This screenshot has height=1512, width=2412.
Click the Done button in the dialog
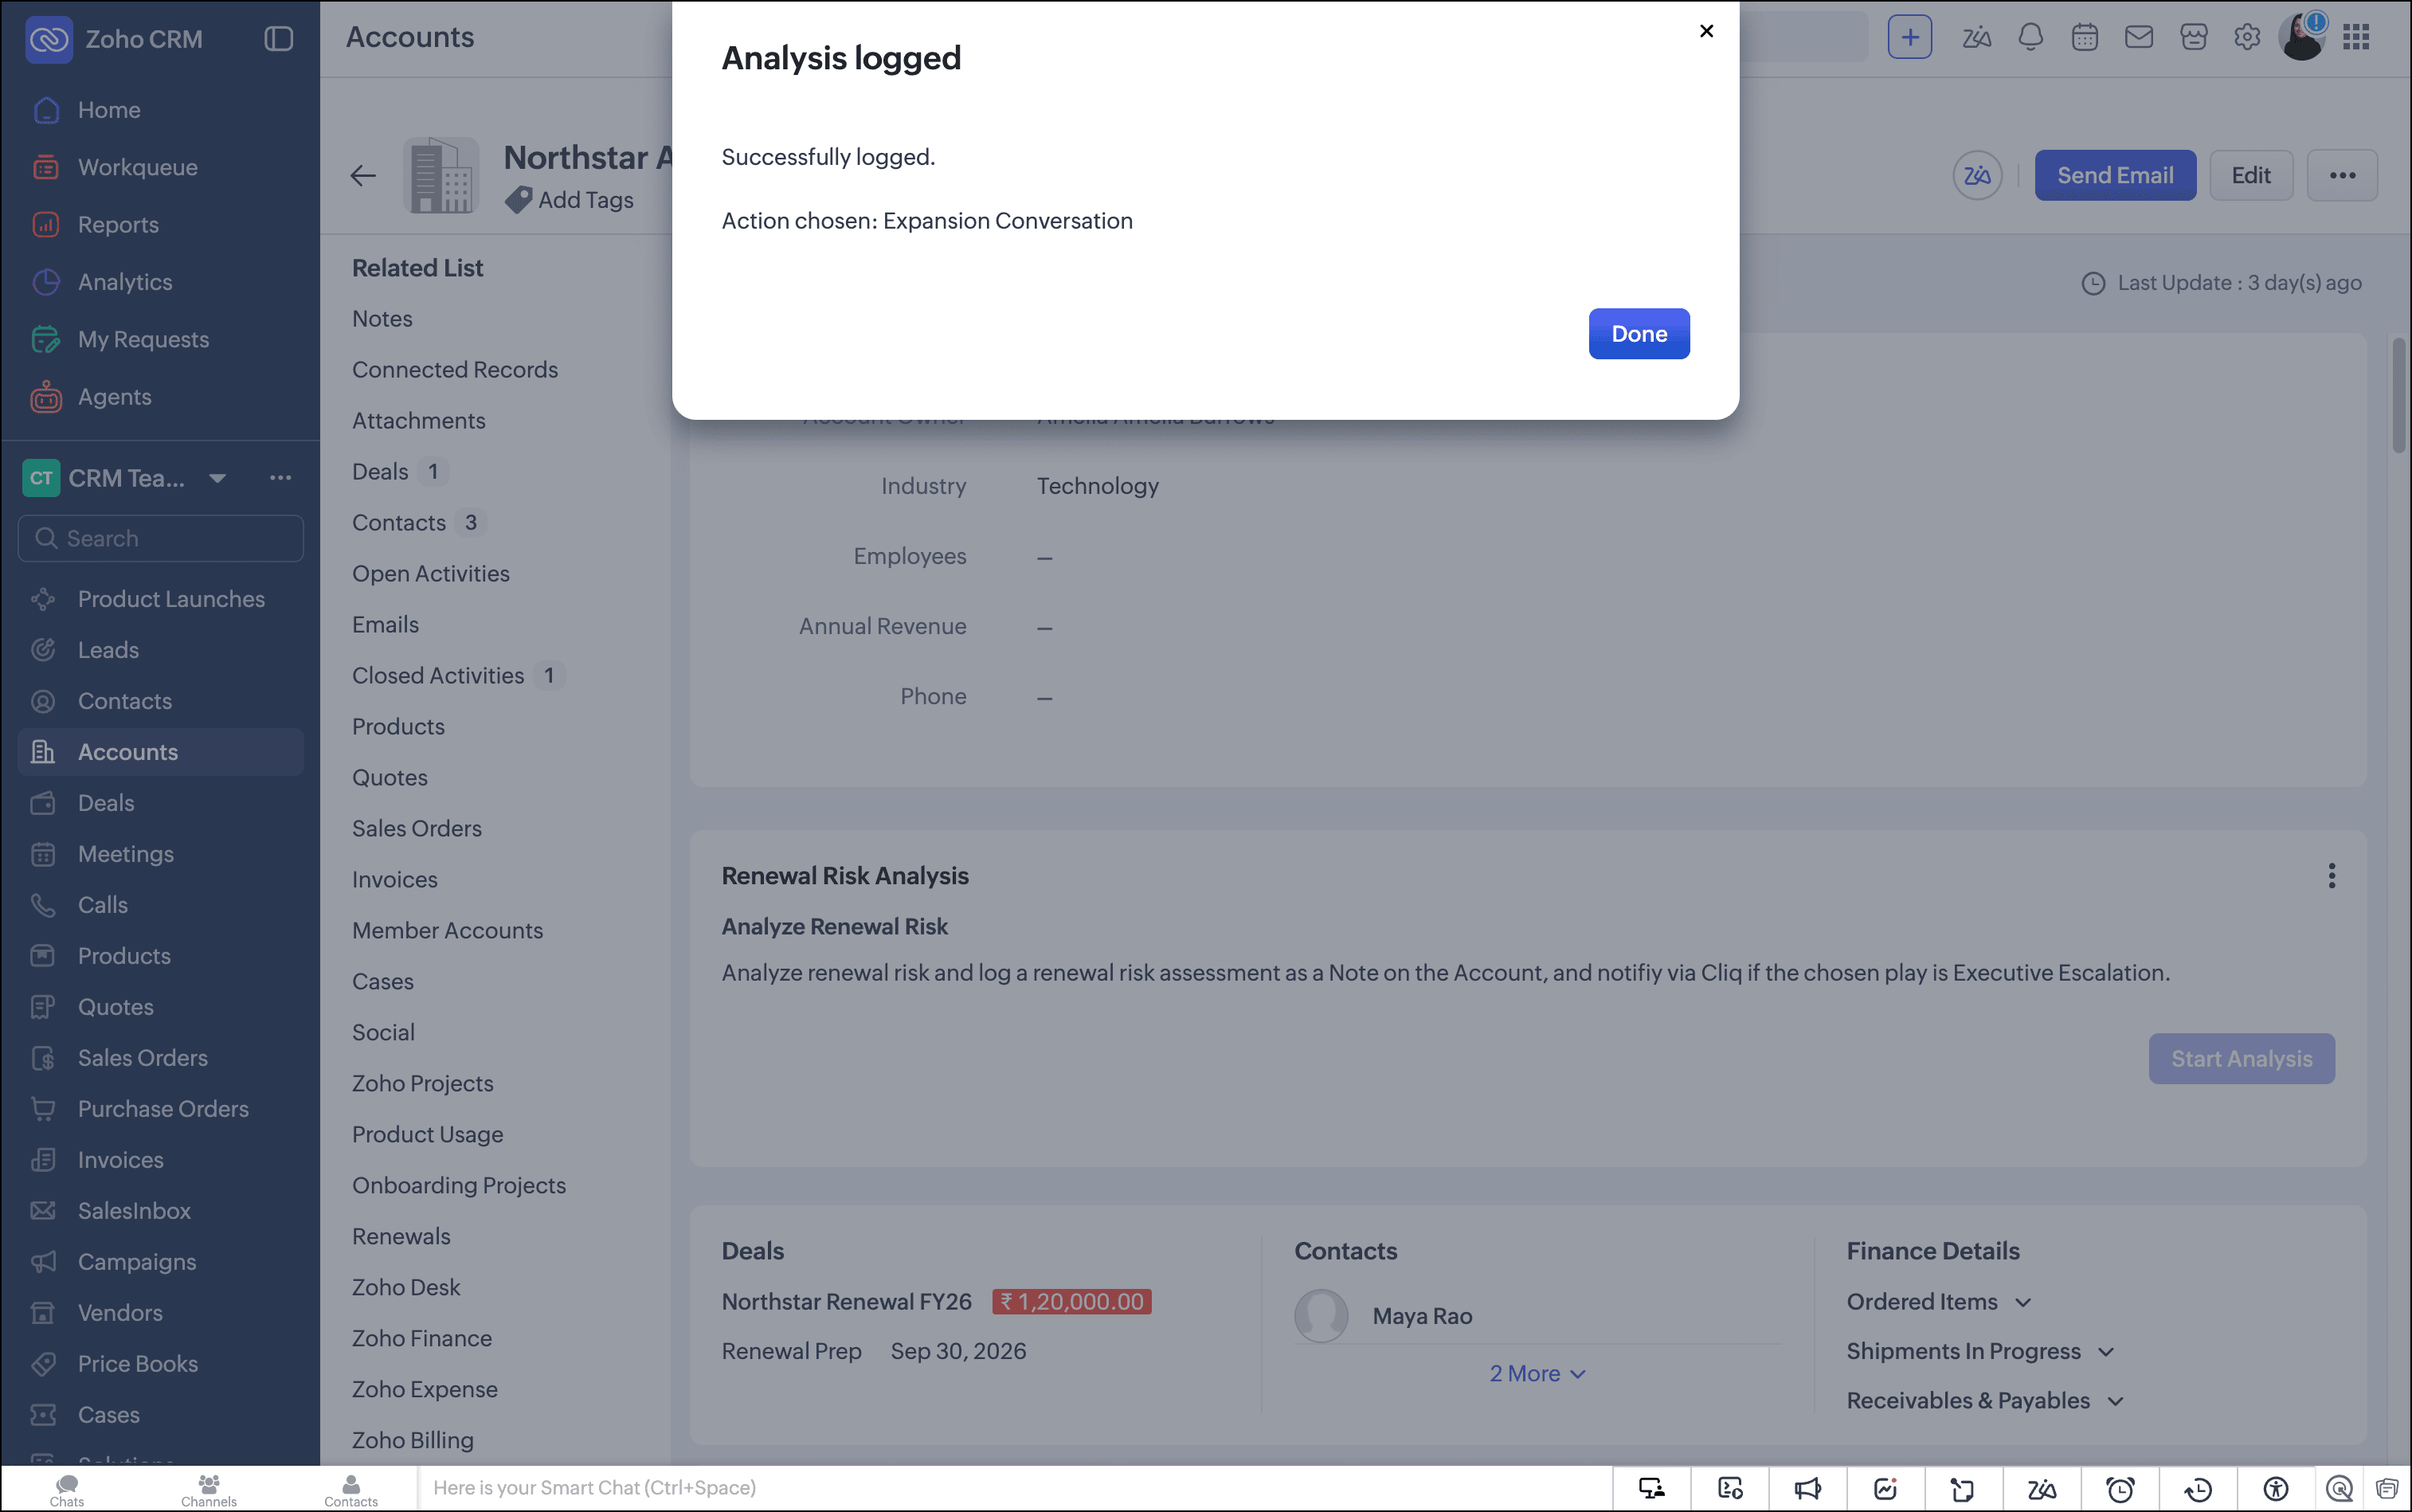[1639, 334]
